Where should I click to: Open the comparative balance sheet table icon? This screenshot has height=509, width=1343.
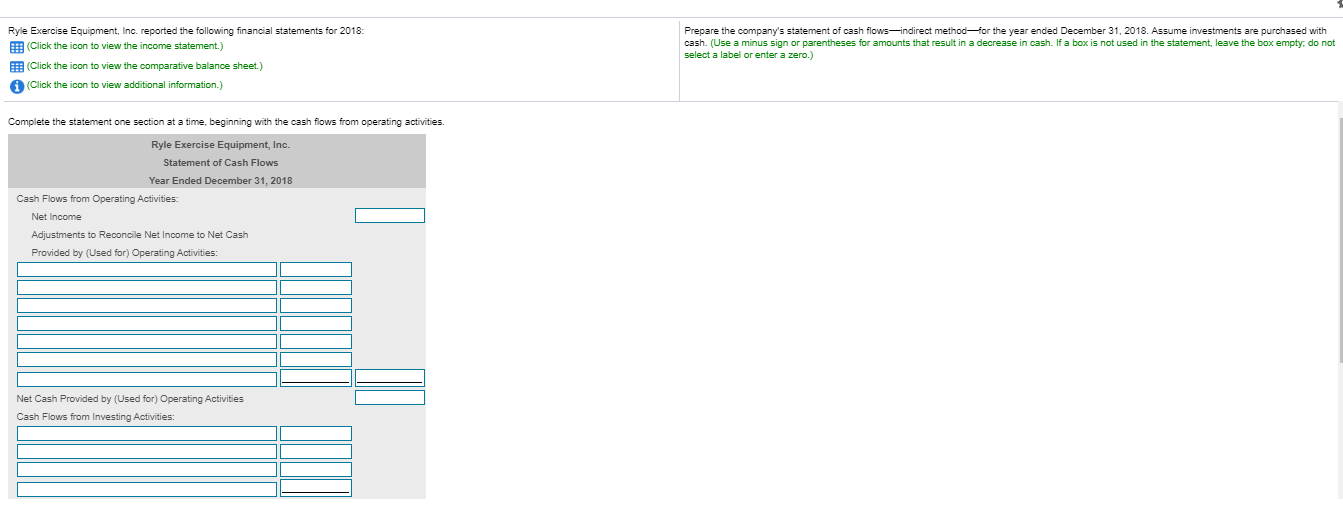pos(16,66)
